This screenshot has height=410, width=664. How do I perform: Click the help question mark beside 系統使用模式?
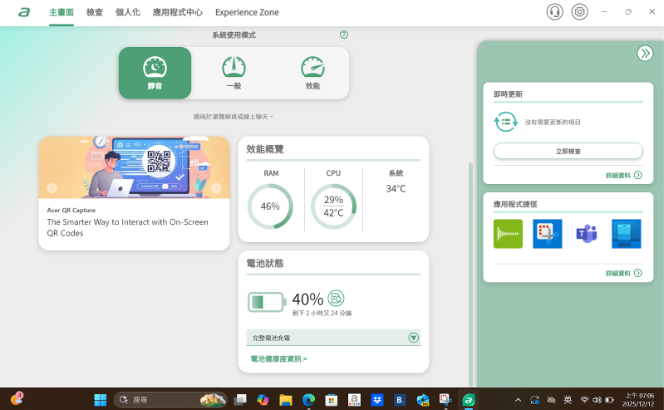tap(344, 34)
